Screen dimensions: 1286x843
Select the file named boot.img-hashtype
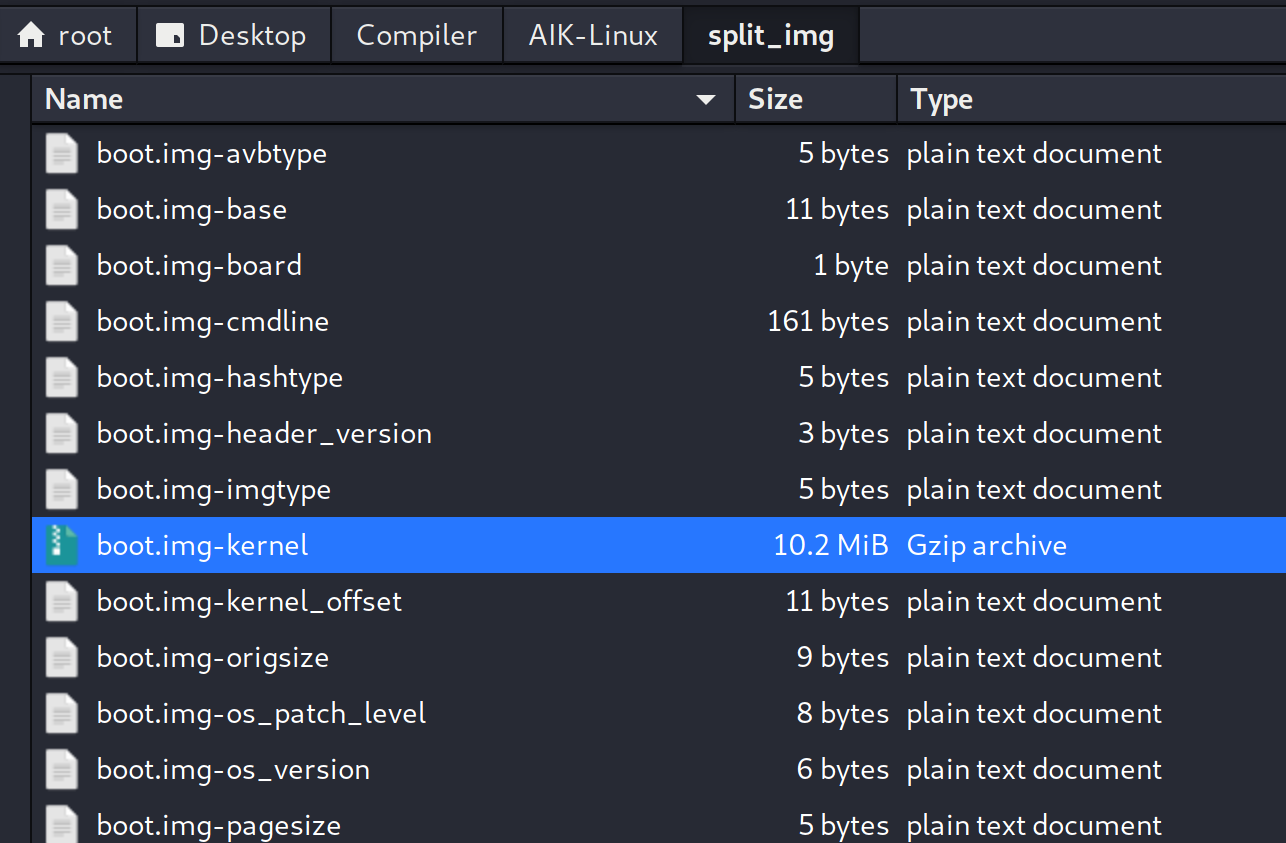220,378
